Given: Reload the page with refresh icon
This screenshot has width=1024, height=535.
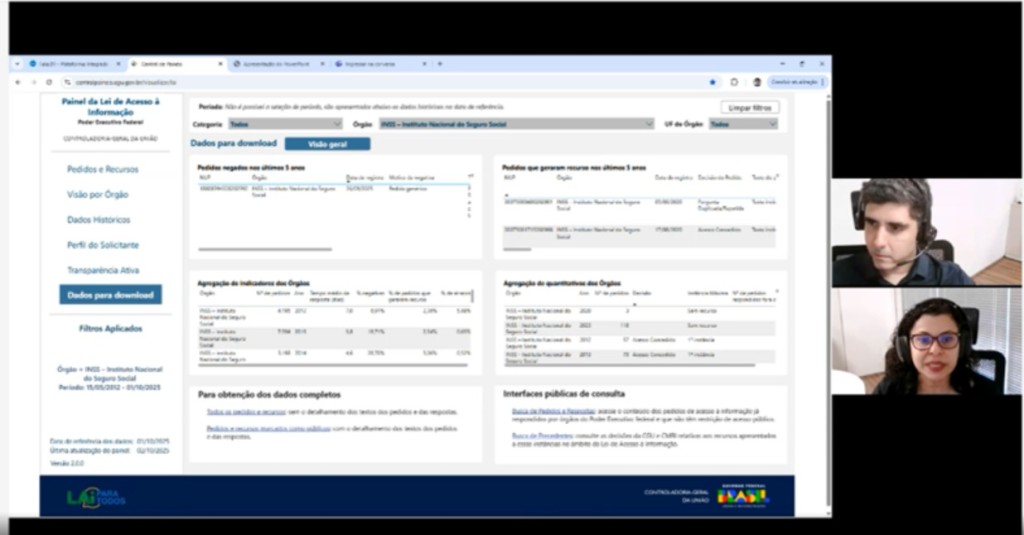Looking at the screenshot, I should 49,82.
